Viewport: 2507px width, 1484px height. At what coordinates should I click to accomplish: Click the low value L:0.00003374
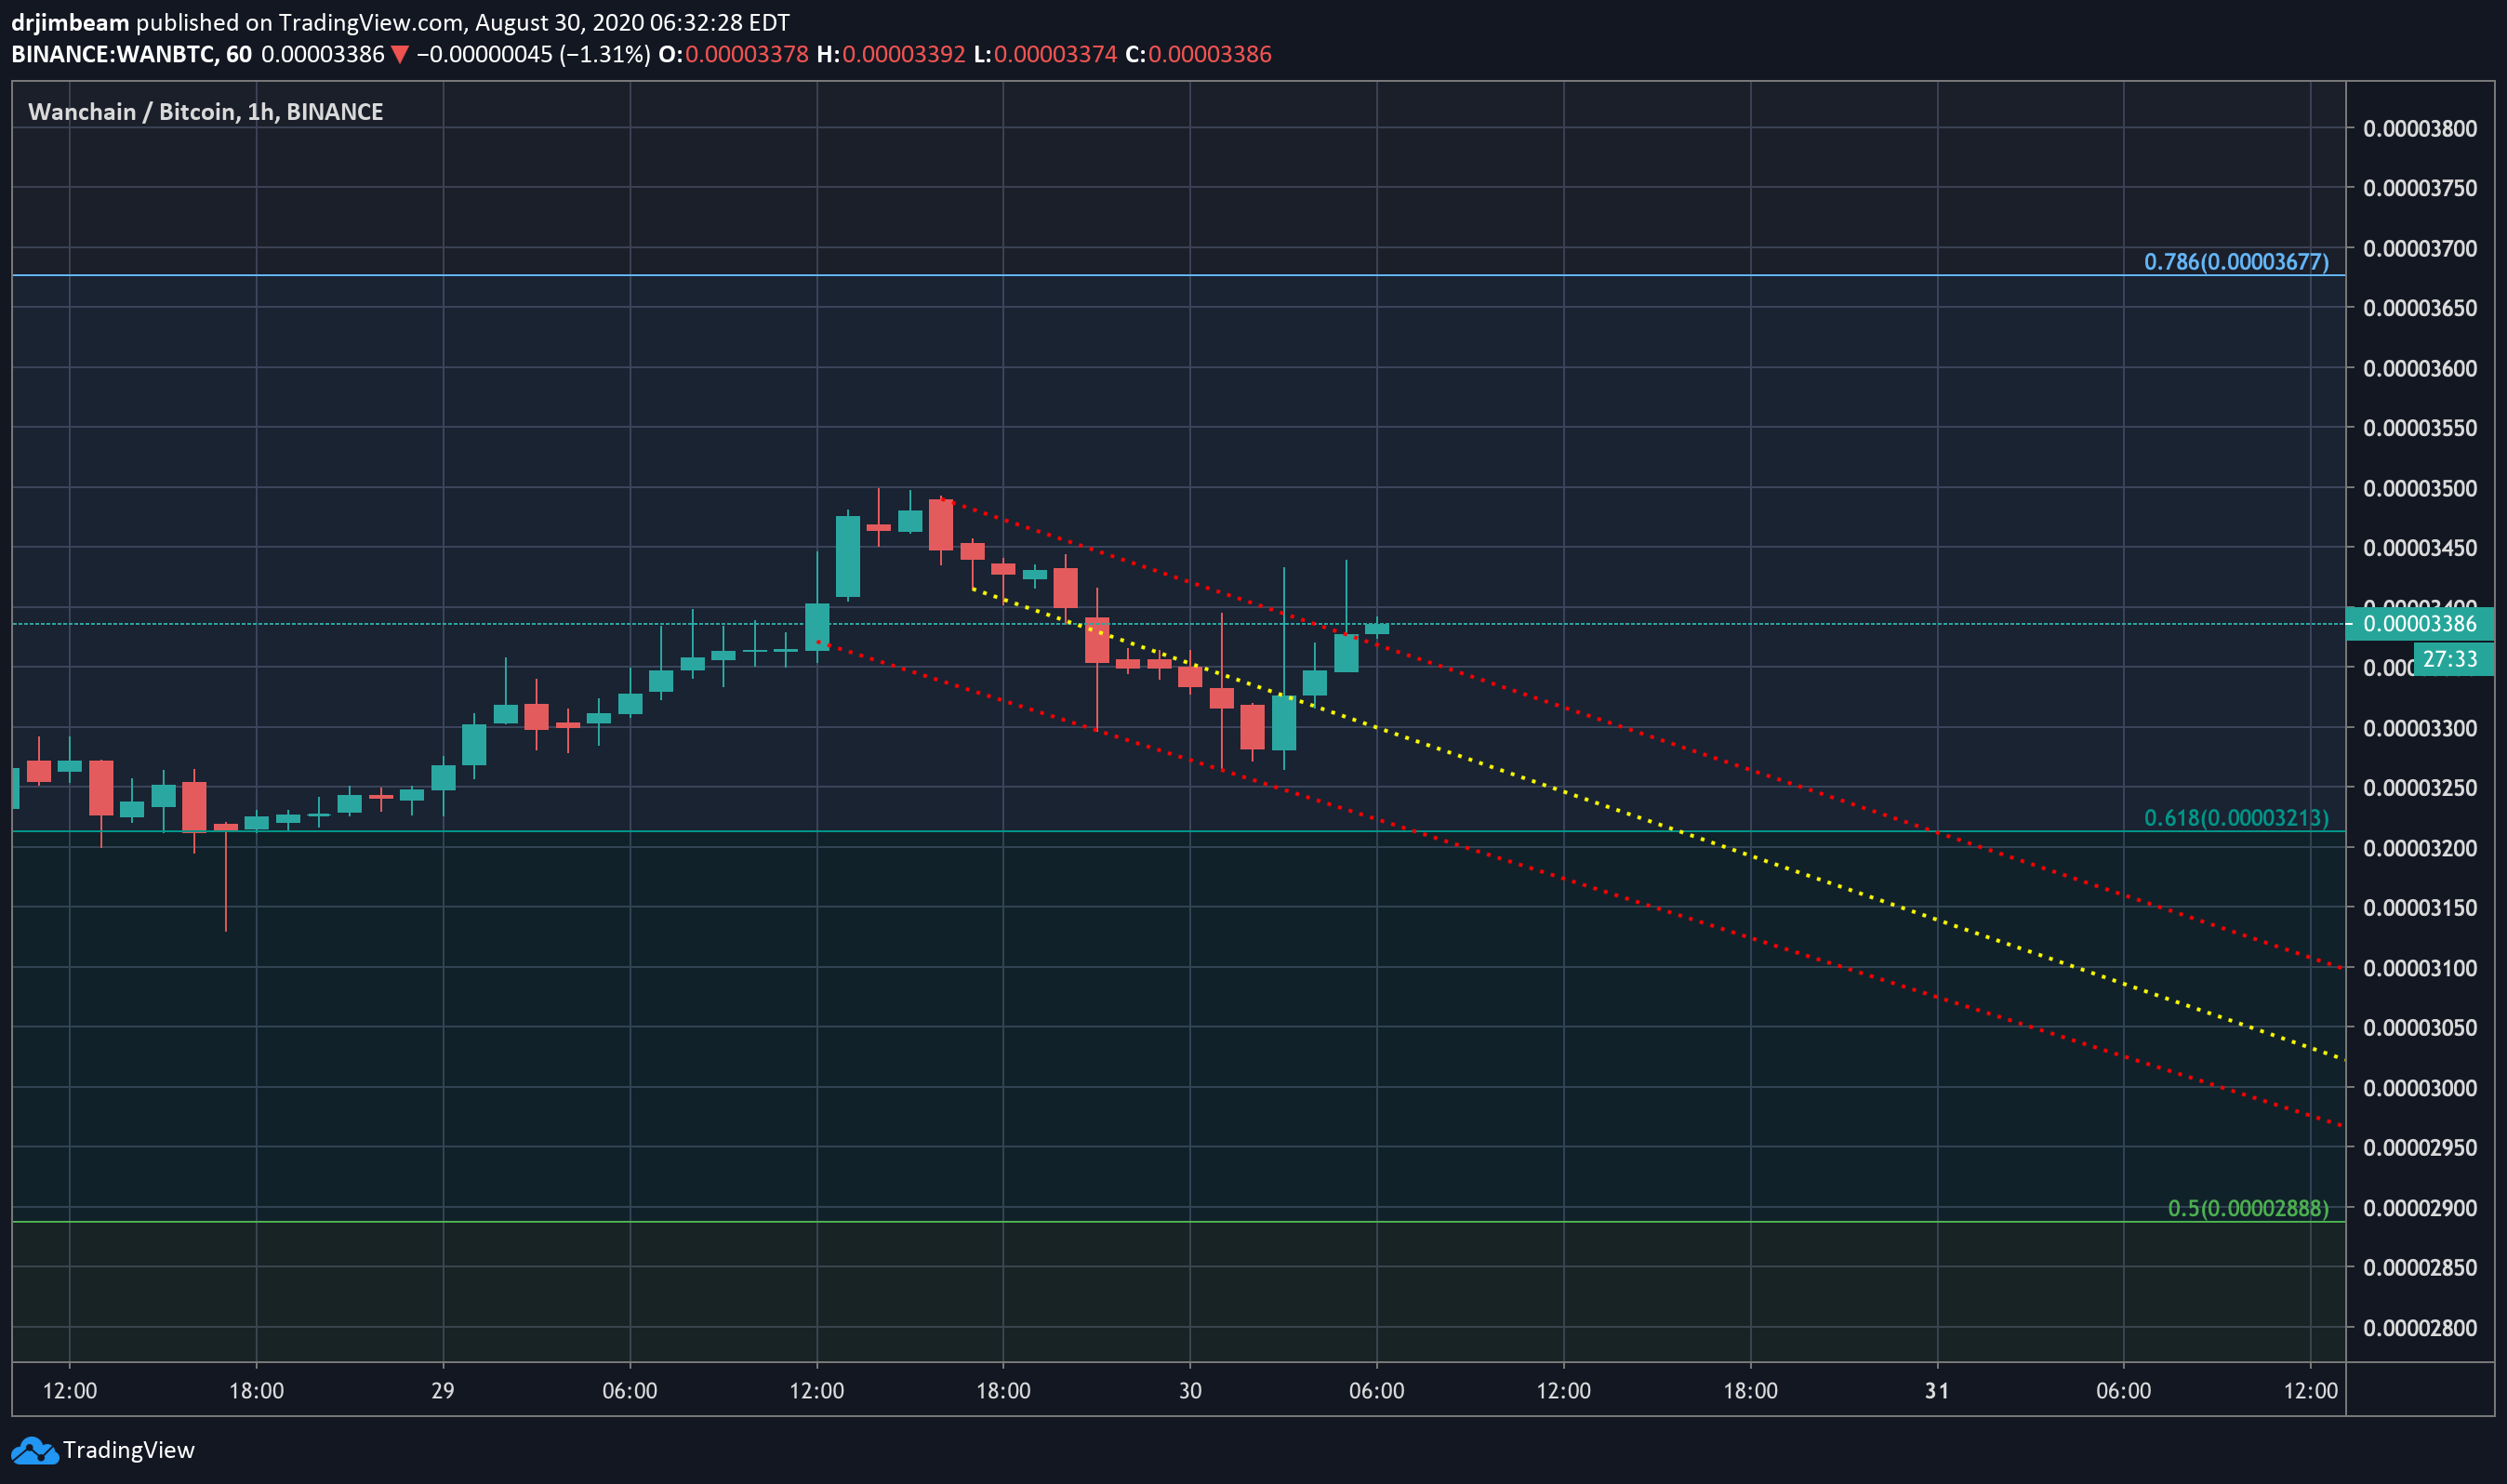point(1045,54)
